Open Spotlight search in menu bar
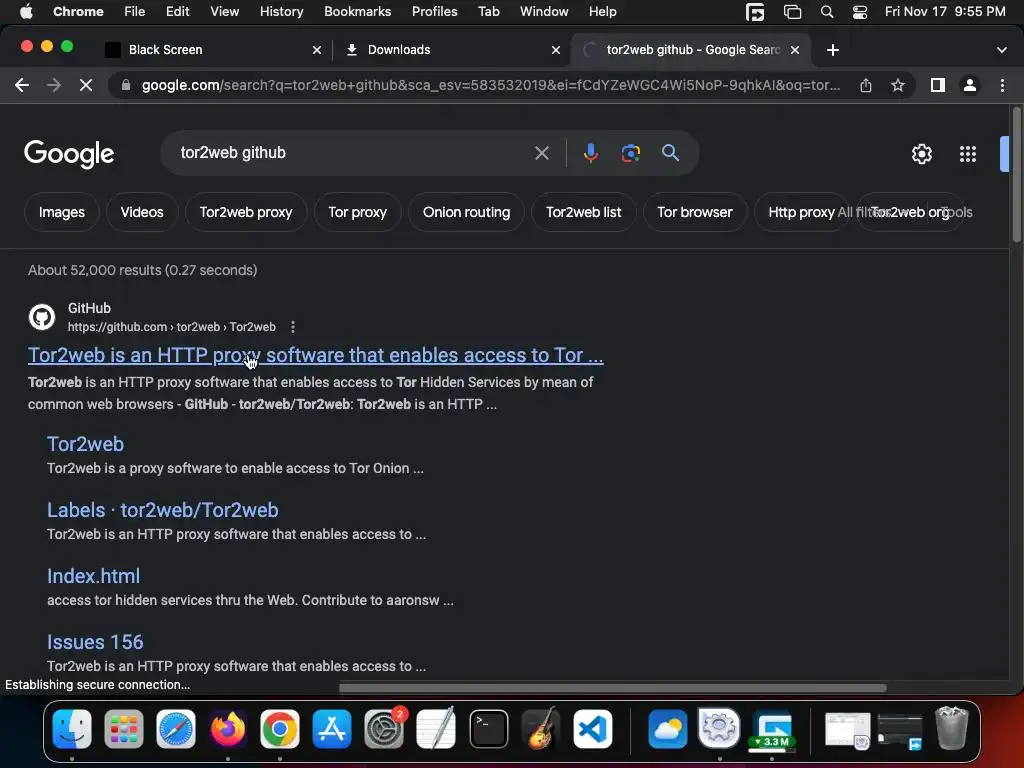 tap(827, 12)
